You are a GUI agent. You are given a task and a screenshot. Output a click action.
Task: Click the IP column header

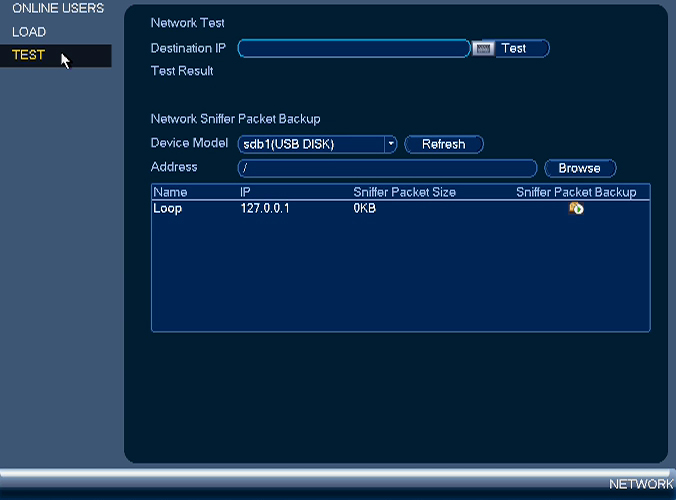coord(245,192)
